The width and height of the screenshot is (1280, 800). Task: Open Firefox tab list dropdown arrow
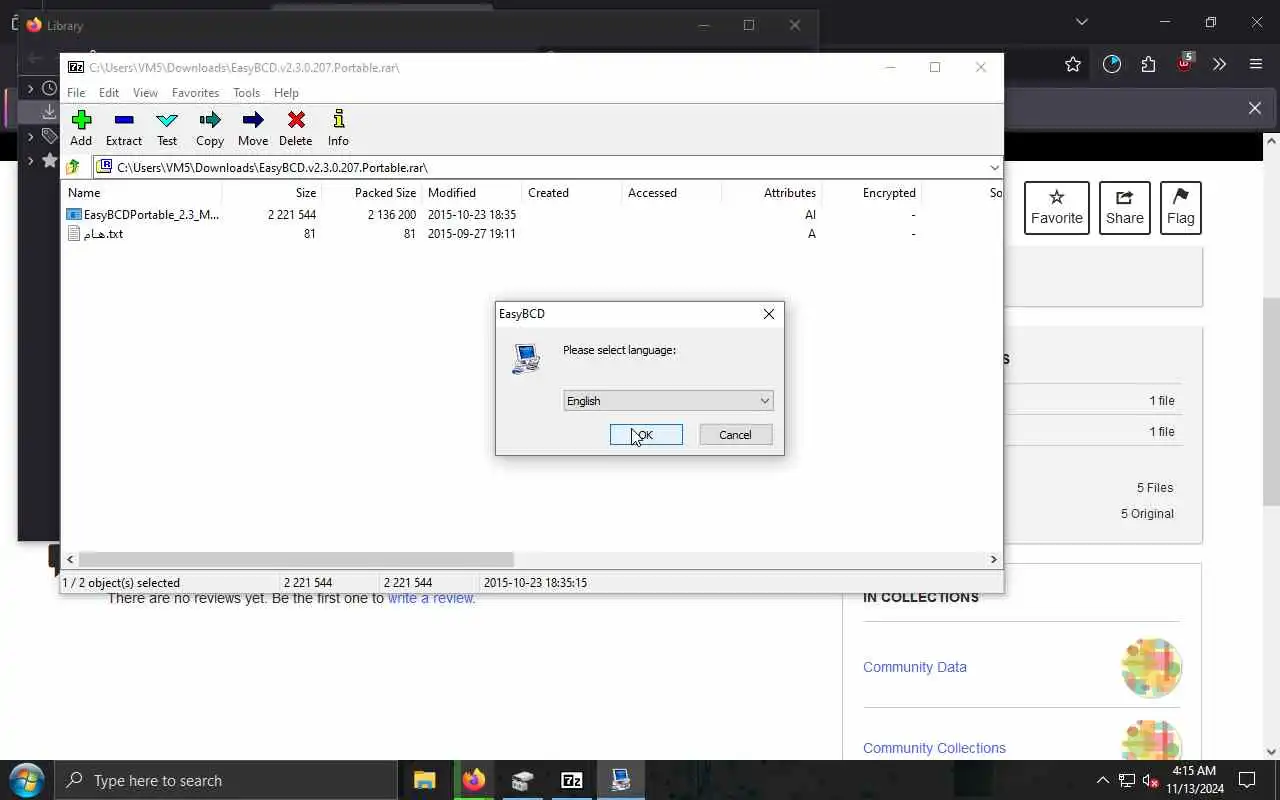[x=1081, y=22]
